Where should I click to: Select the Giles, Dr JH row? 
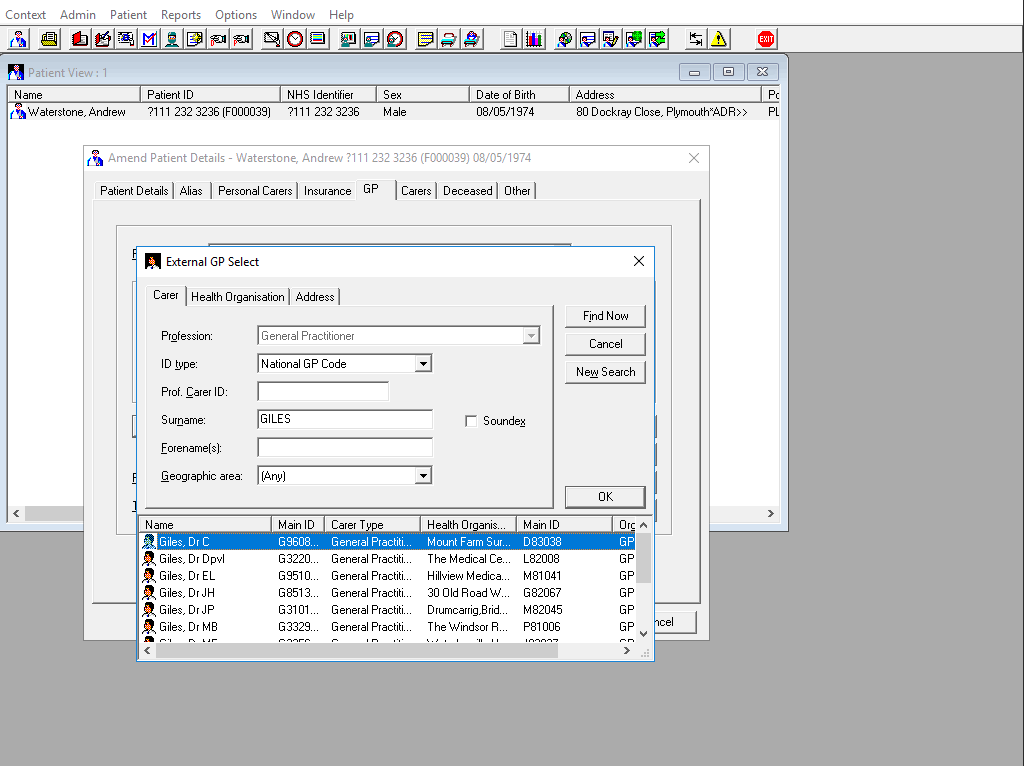(388, 593)
